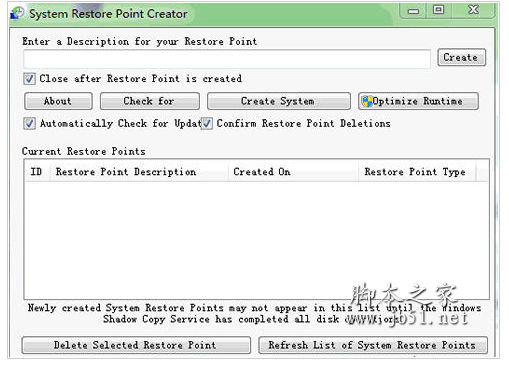Sort by Restore Point Description column

139,172
